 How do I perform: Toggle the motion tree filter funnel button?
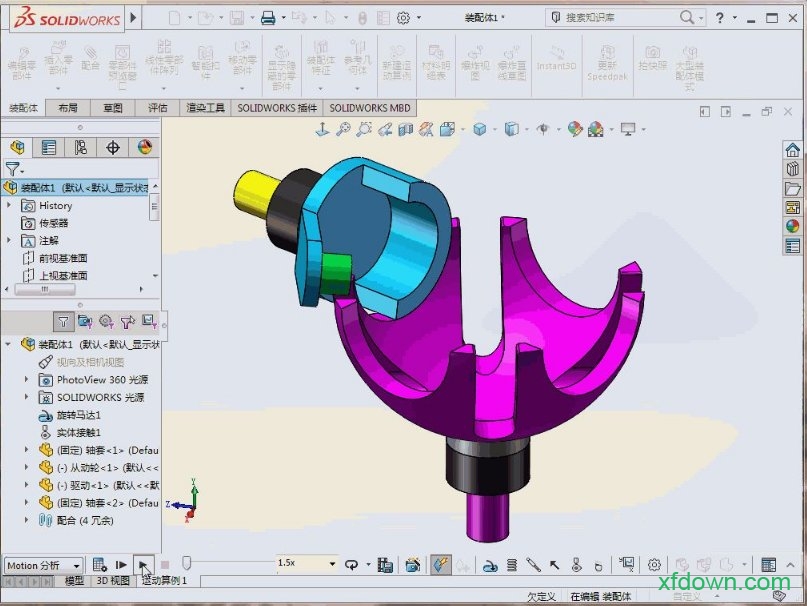coord(63,321)
